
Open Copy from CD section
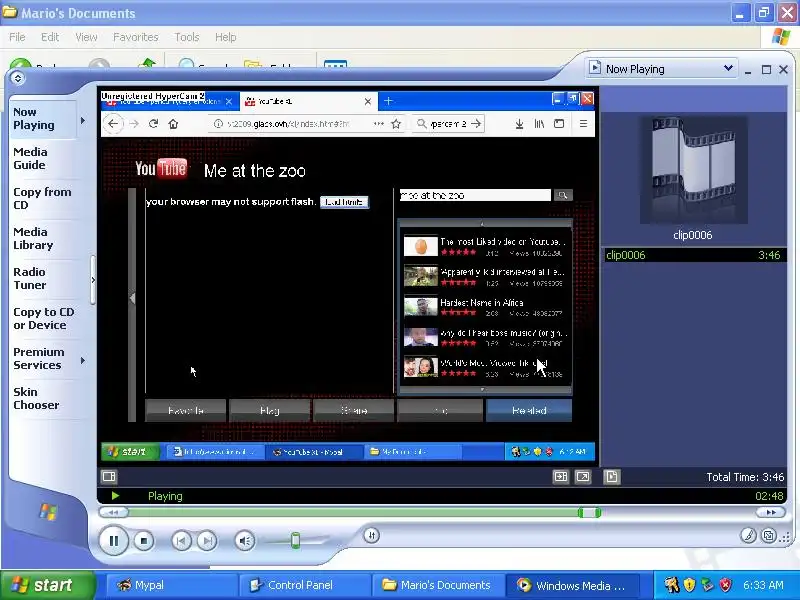coord(42,198)
